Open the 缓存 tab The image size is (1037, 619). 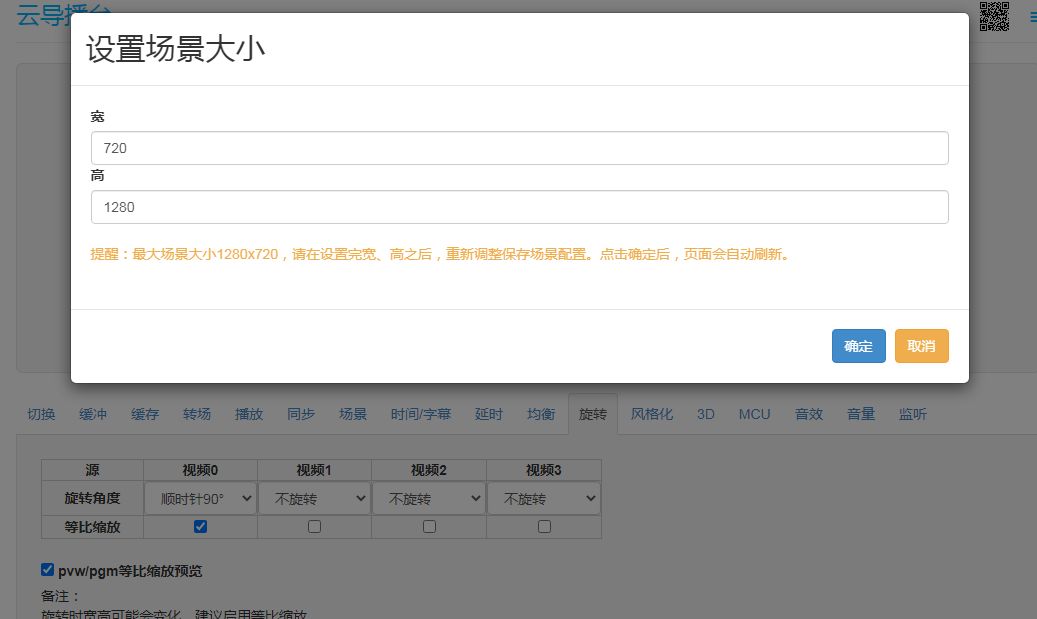pos(145,414)
